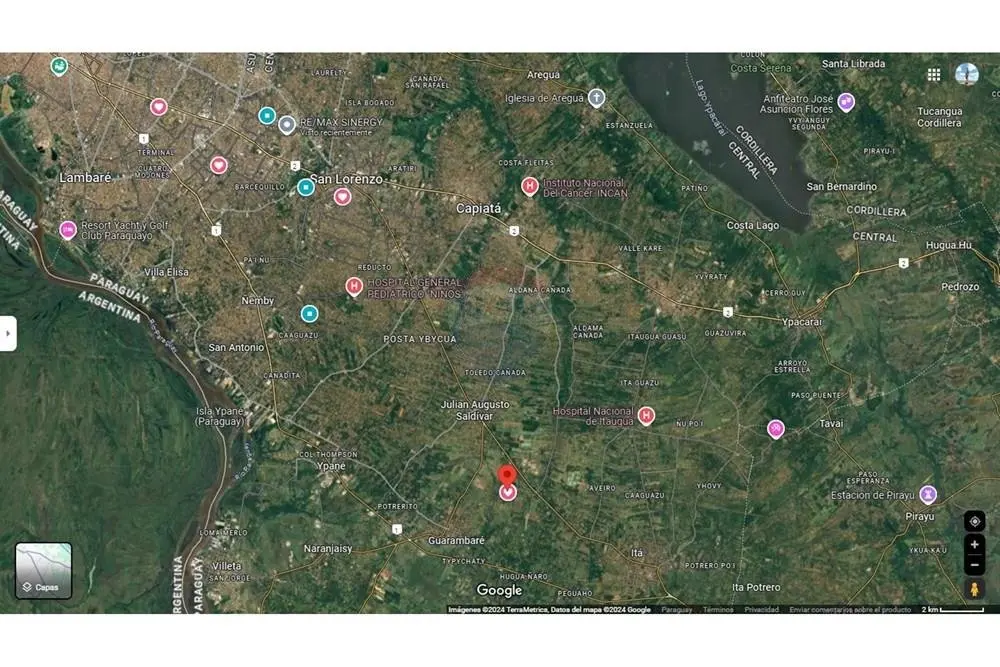Open the Capas layers thumbnail
Image resolution: width=1000 pixels, height=667 pixels.
[43, 571]
